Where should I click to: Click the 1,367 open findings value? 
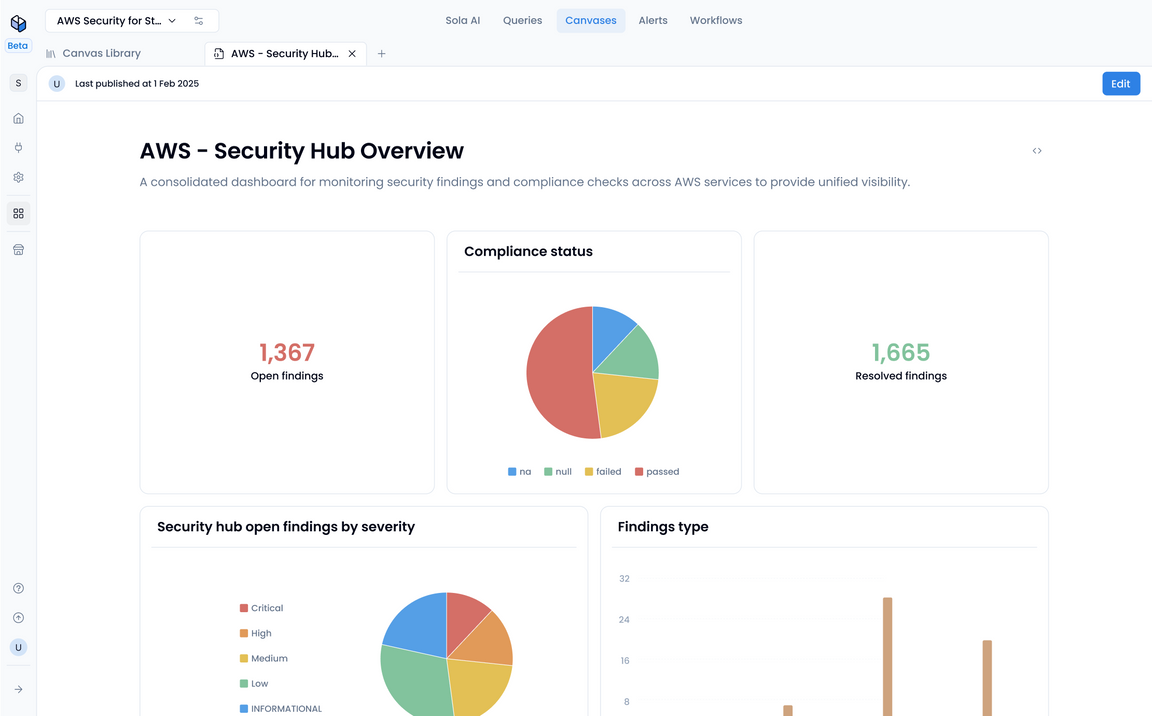287,352
